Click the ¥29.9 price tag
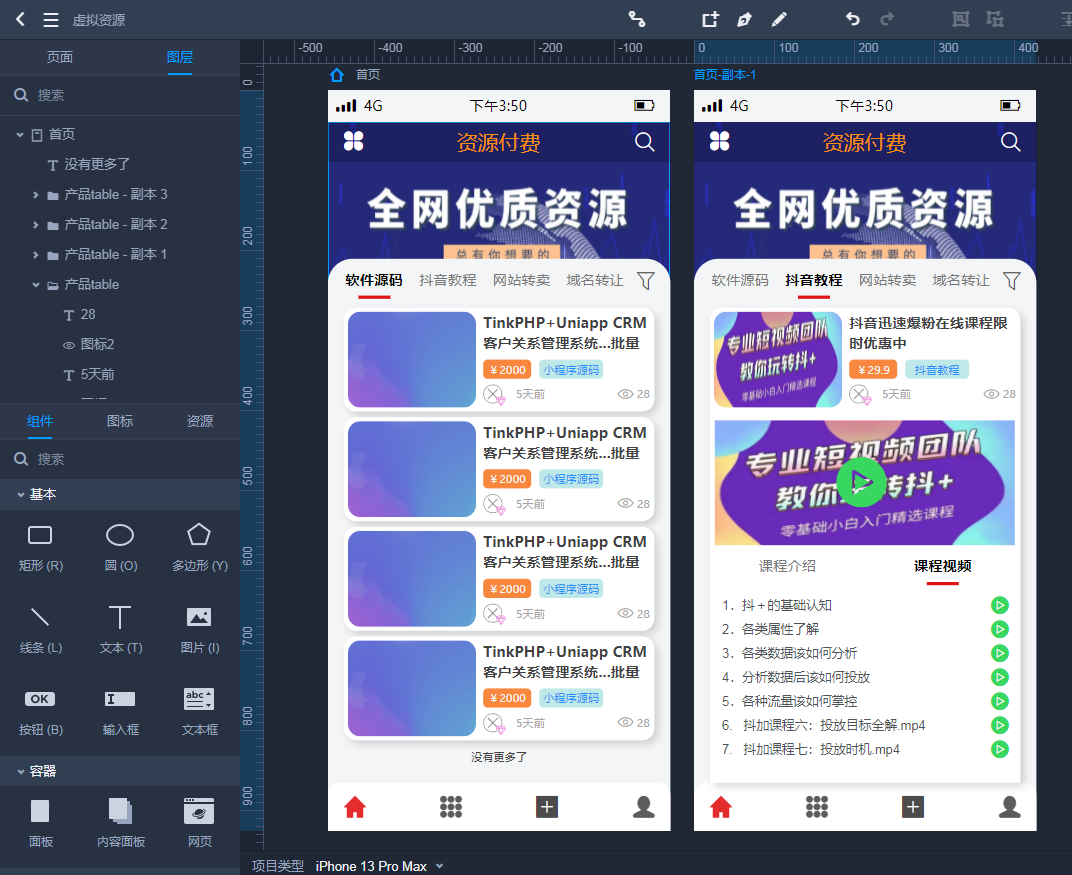Image resolution: width=1072 pixels, height=875 pixels. (x=873, y=370)
